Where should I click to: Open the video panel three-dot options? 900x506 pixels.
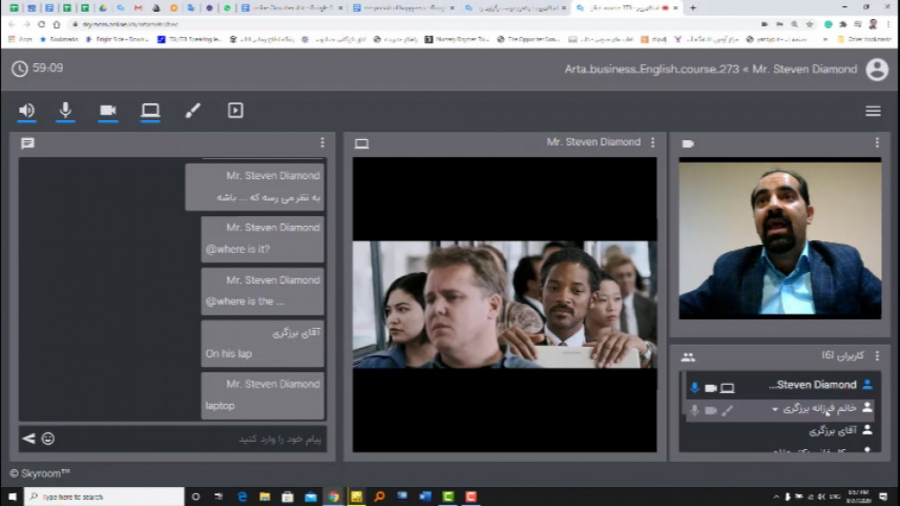tap(877, 142)
